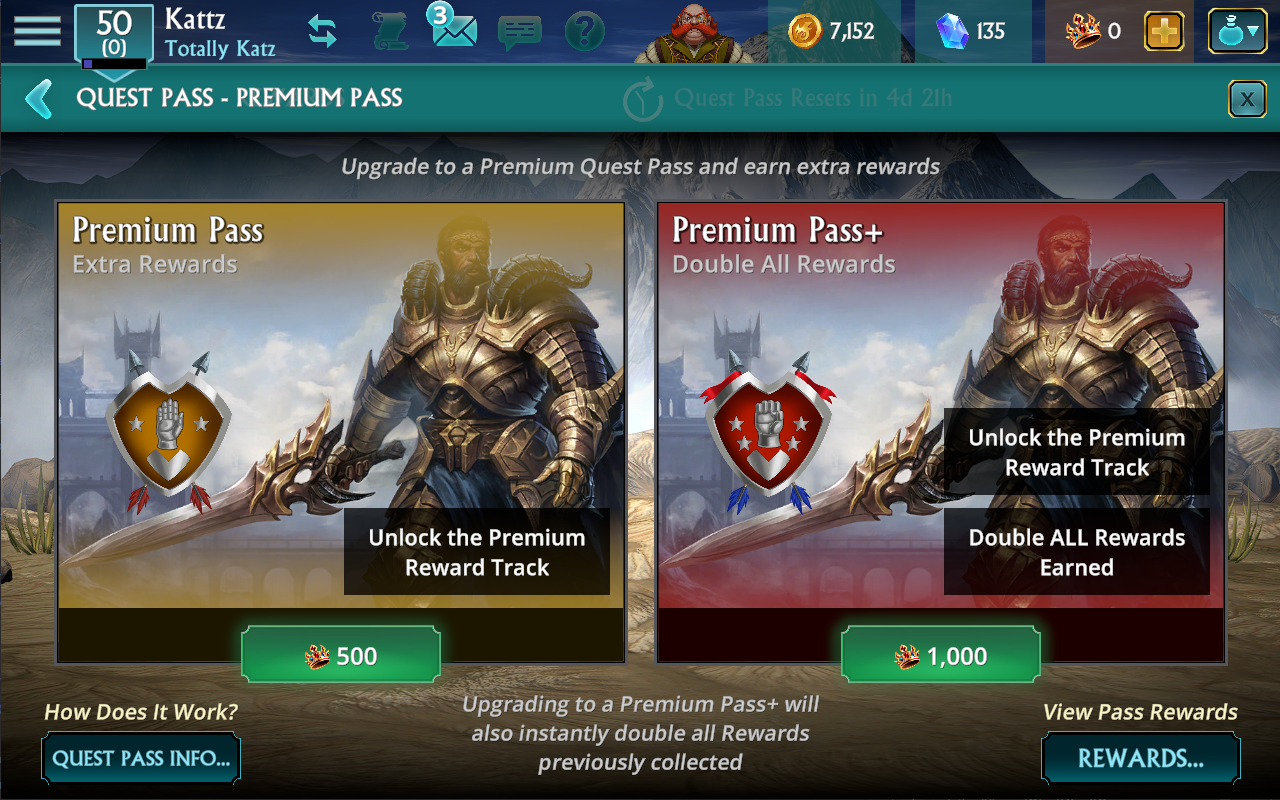Image resolution: width=1280 pixels, height=800 pixels.
Task: View pass rewards via Rewards button
Action: pyautogui.click(x=1141, y=758)
